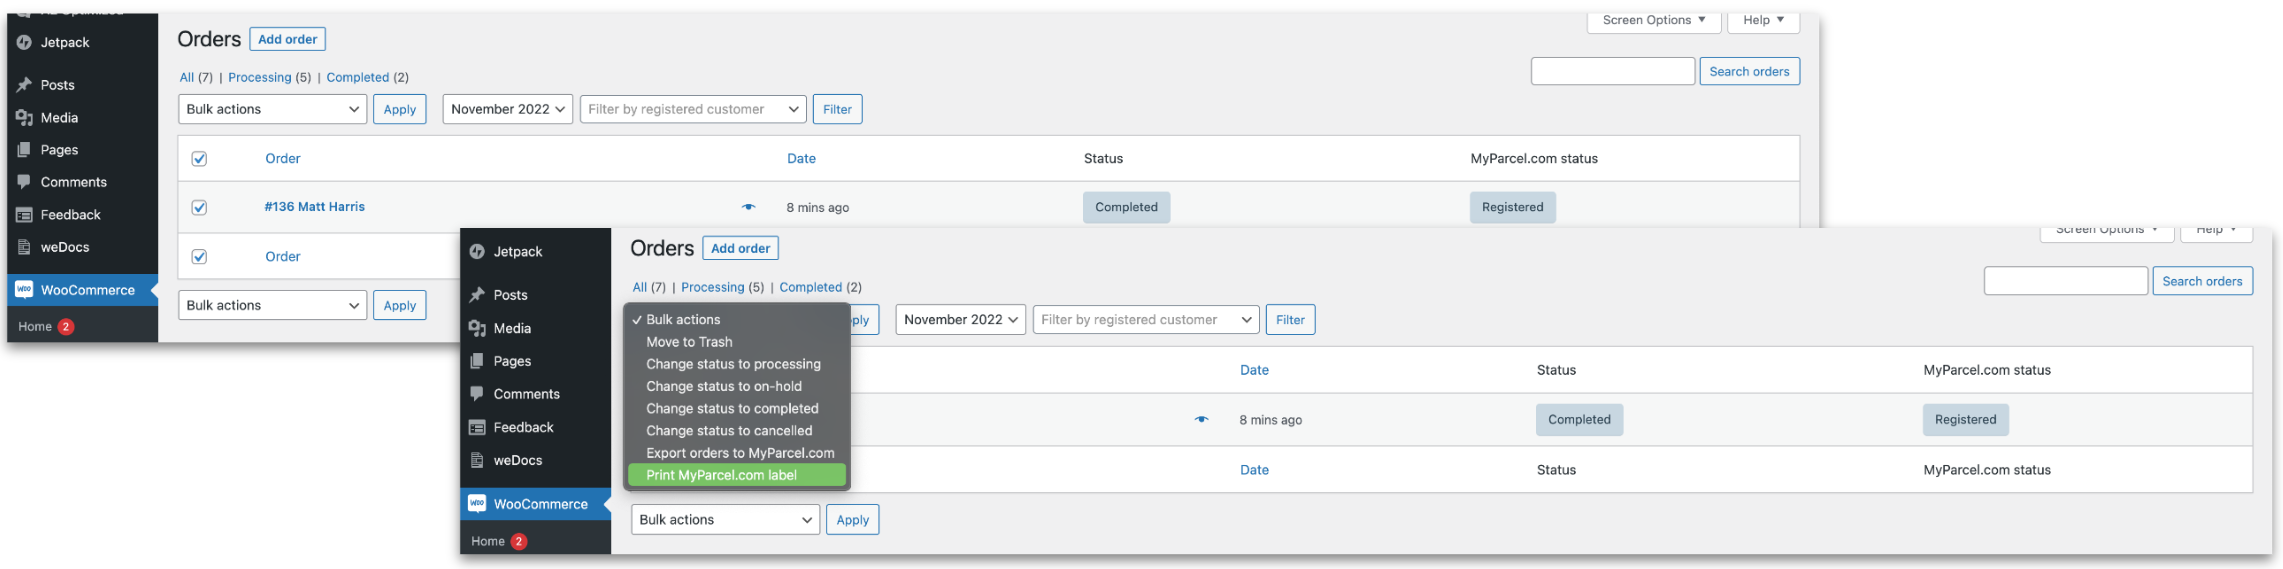Choose Export orders to MyParcel.com option
The width and height of the screenshot is (2283, 569).
[739, 453]
